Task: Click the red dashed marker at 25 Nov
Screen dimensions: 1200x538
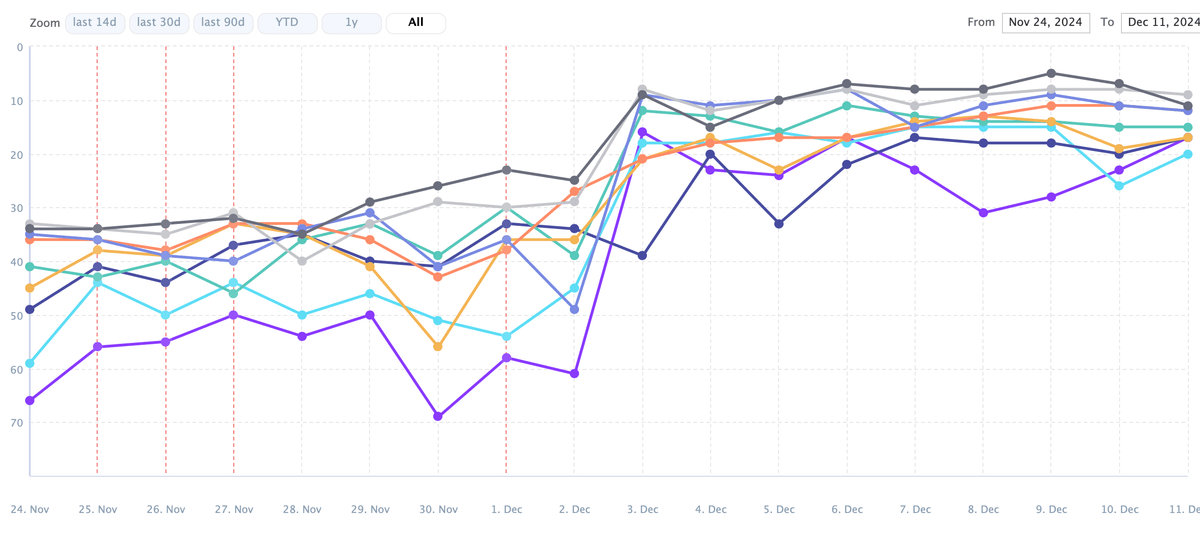Action: 97,300
